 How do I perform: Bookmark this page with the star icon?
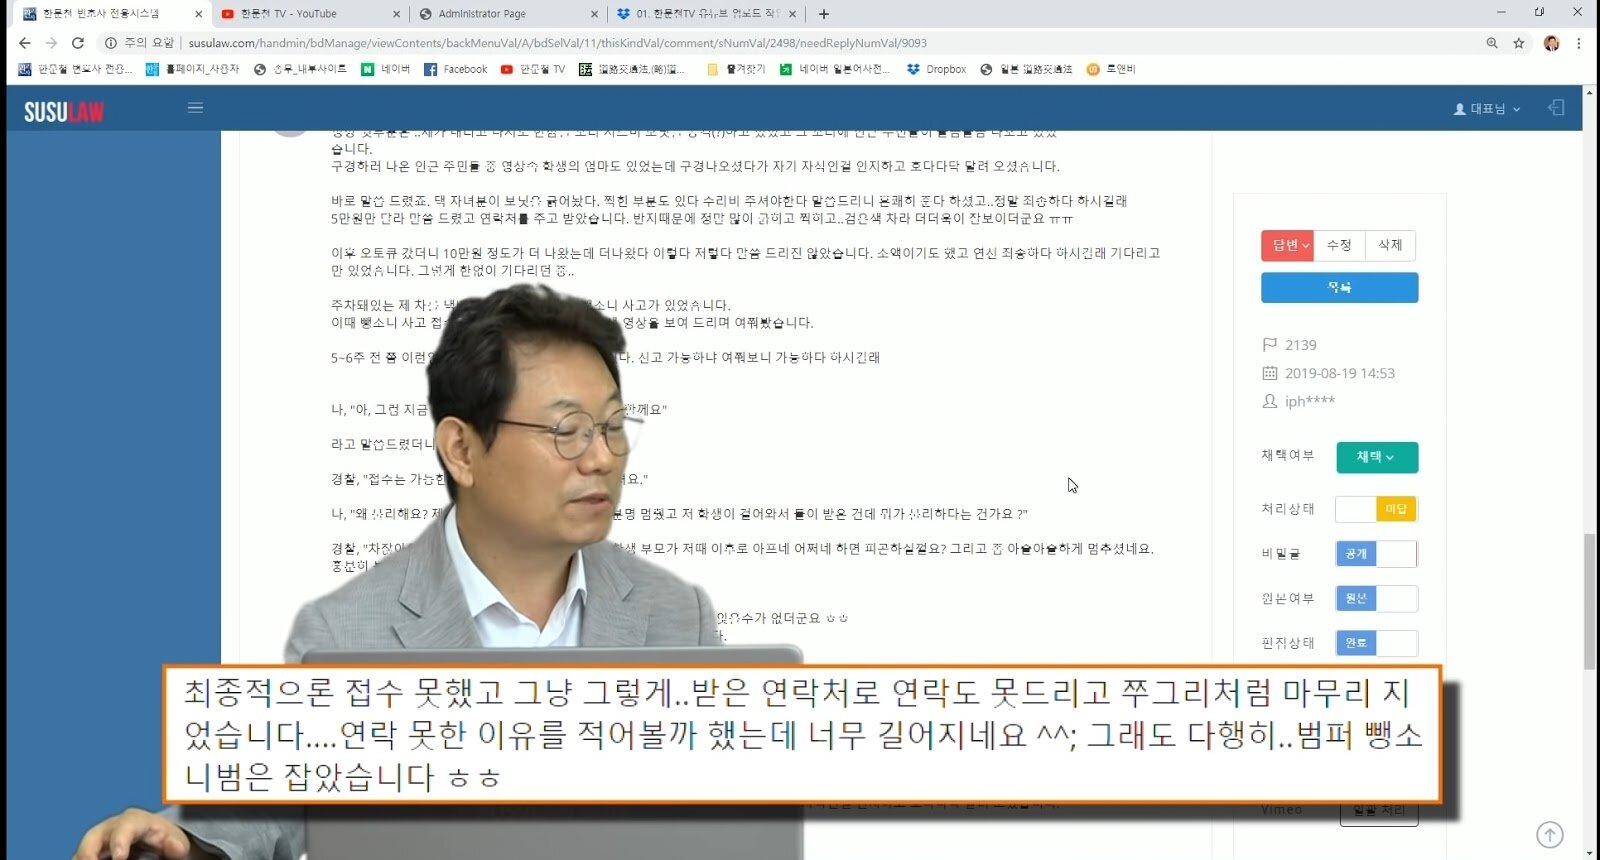[1519, 43]
